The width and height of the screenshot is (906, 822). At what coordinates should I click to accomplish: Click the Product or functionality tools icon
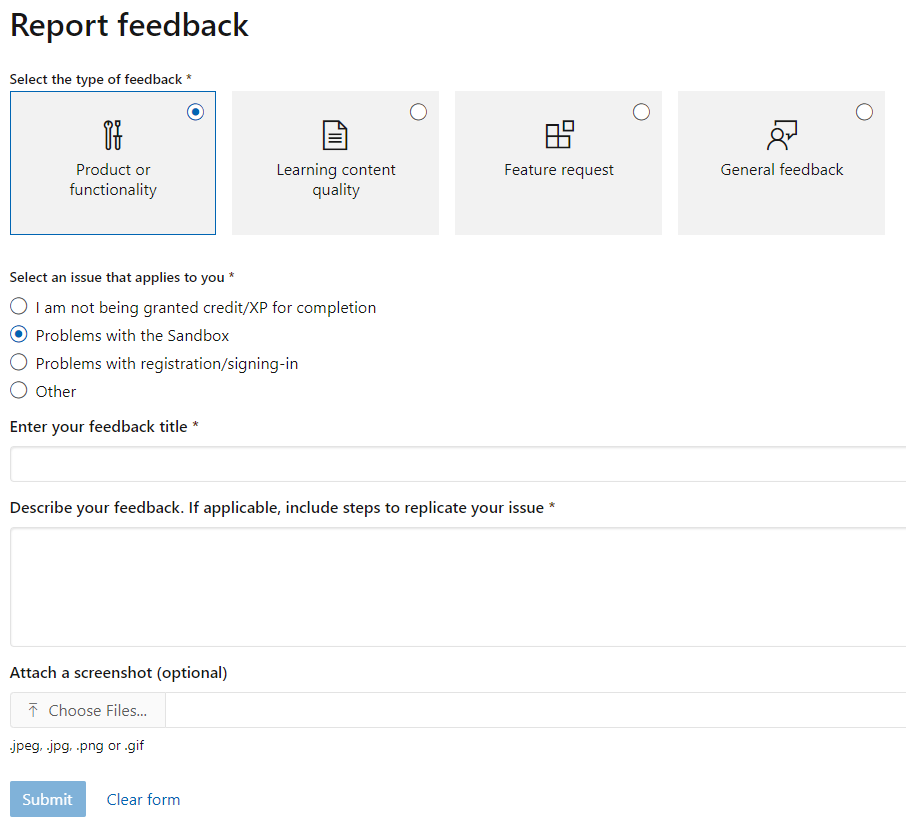pos(113,135)
